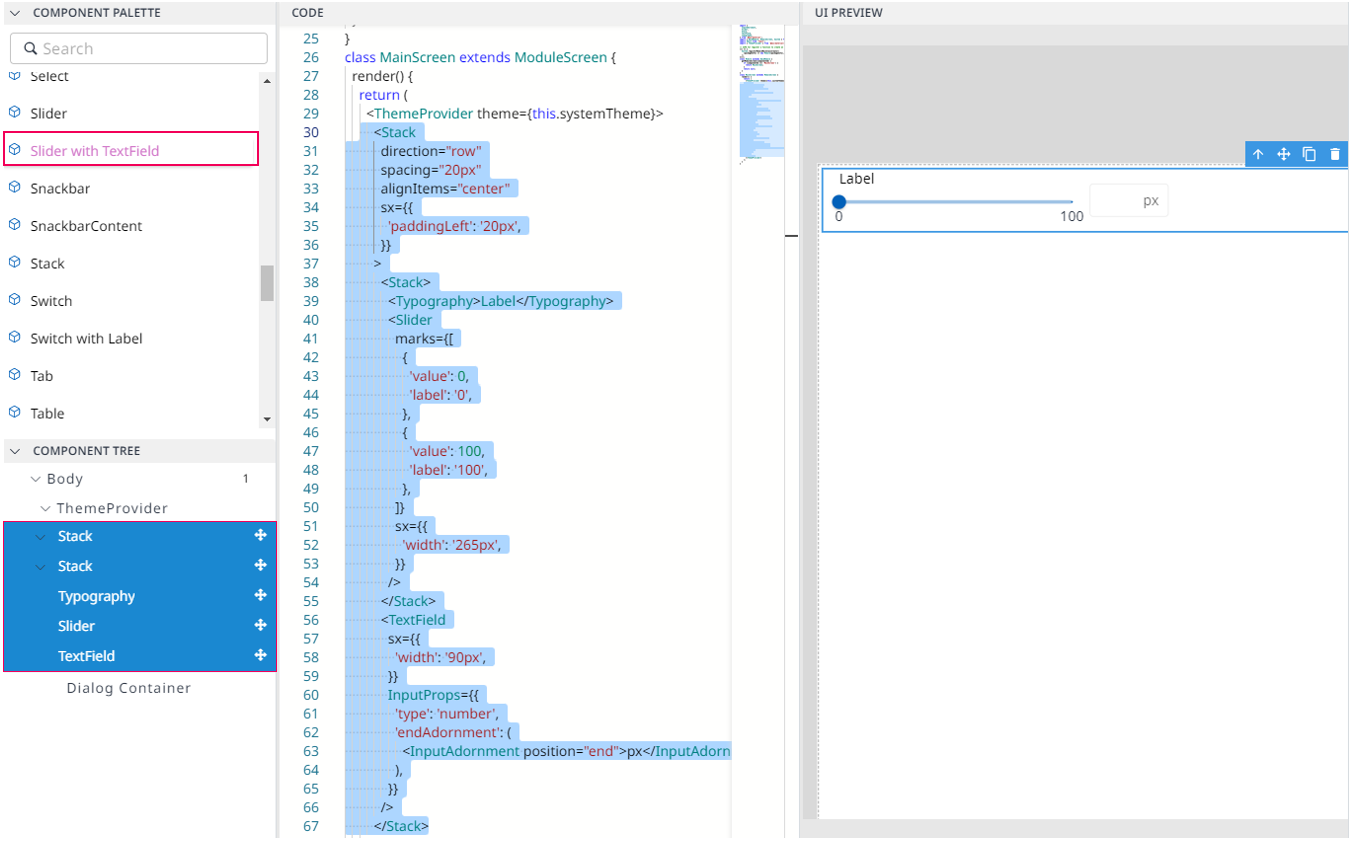Click the magnifier icon in the palette search

[x=30, y=48]
